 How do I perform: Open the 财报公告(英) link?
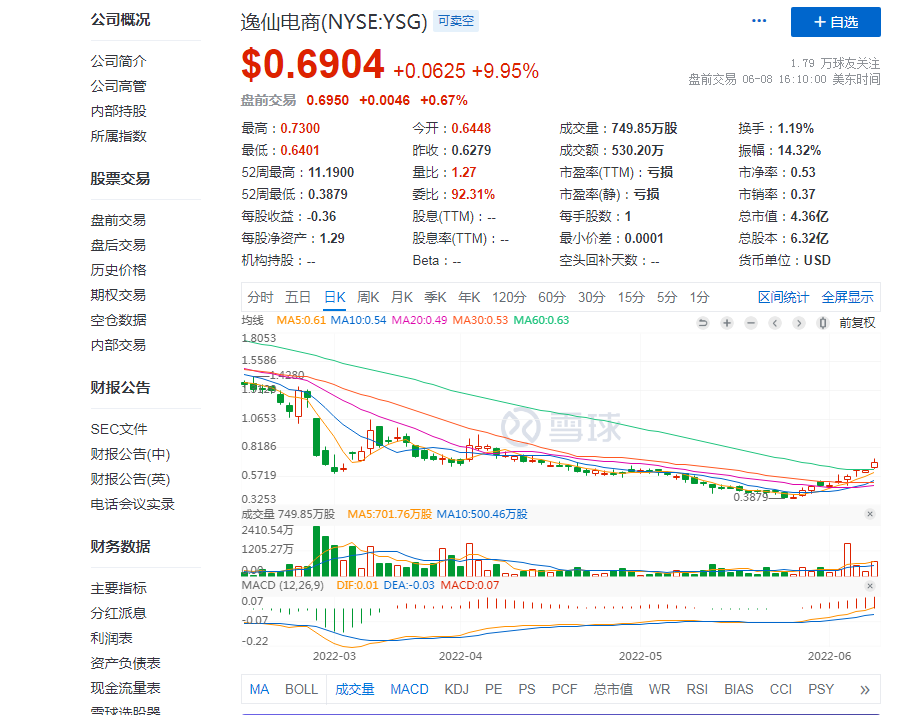click(130, 479)
